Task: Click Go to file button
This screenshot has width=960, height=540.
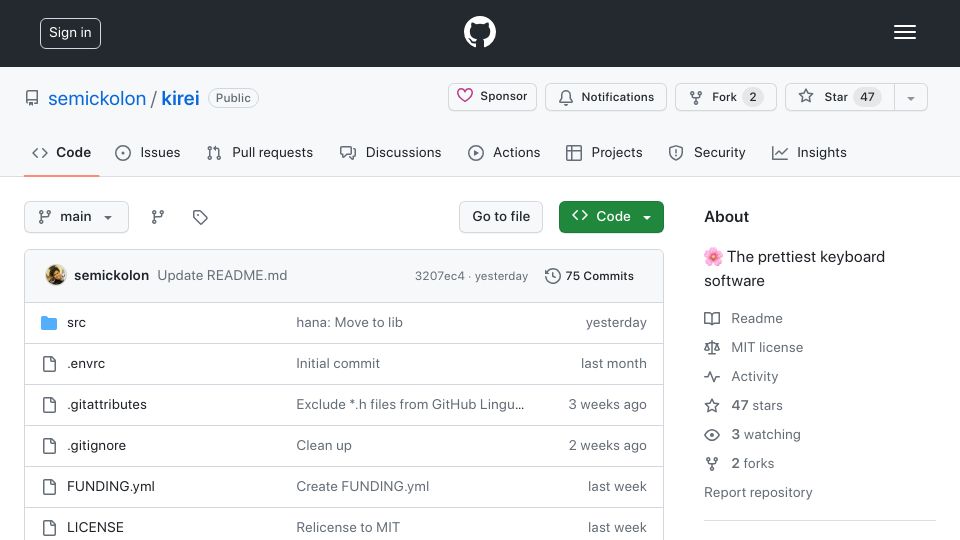Action: (x=501, y=217)
